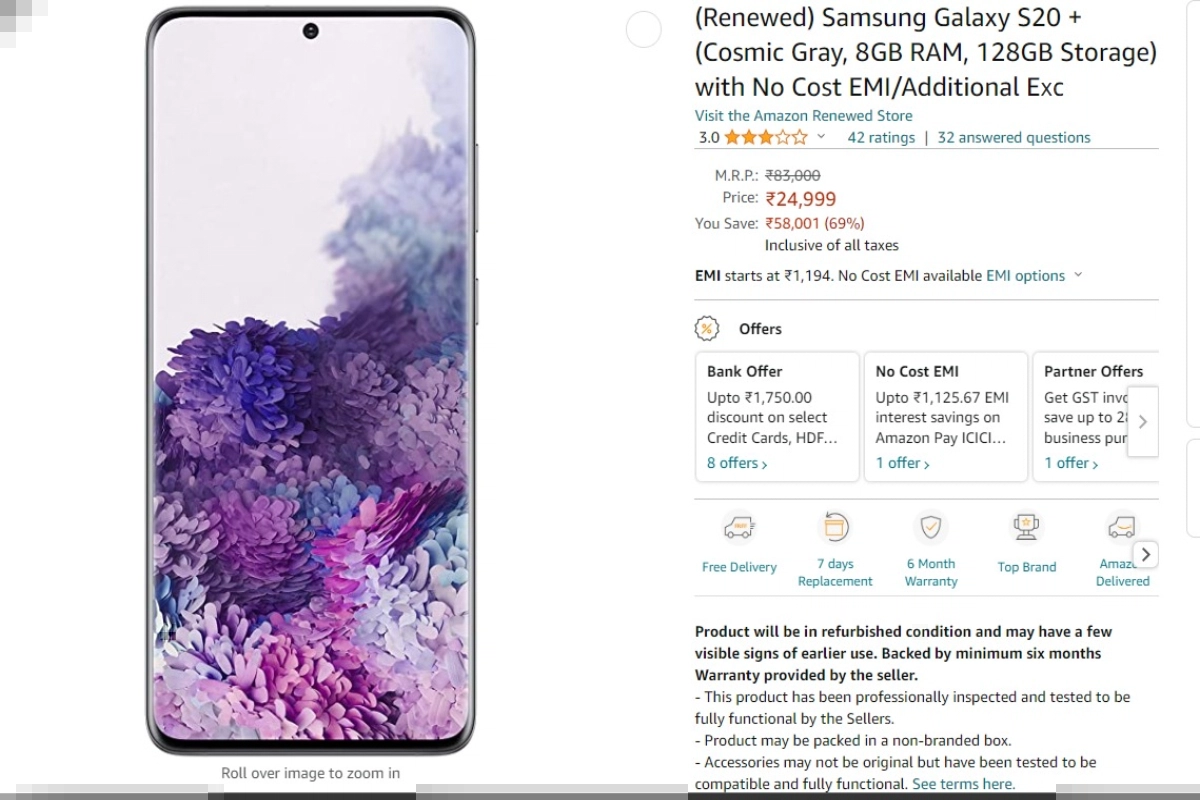Expand the rating breakdown chevron
The width and height of the screenshot is (1200, 800).
[x=821, y=137]
